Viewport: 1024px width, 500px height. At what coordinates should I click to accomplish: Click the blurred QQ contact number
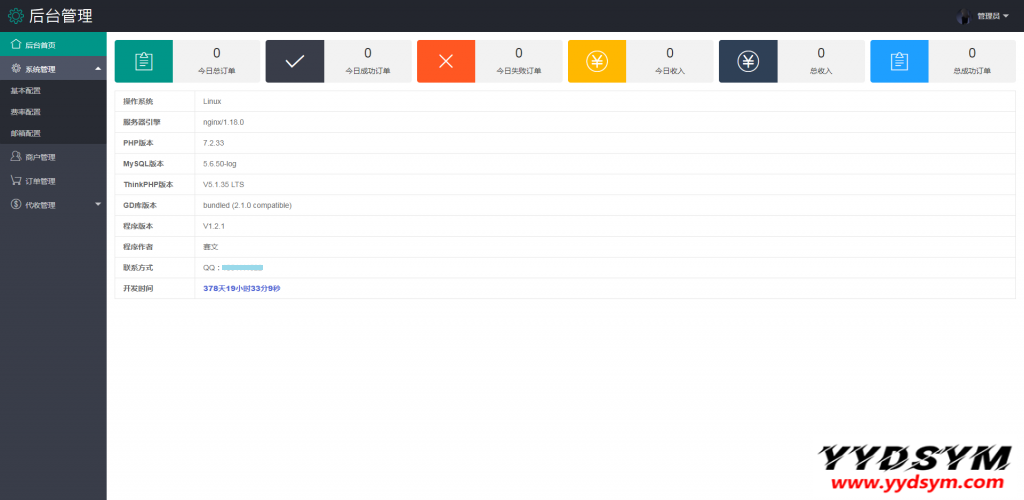click(x=242, y=268)
